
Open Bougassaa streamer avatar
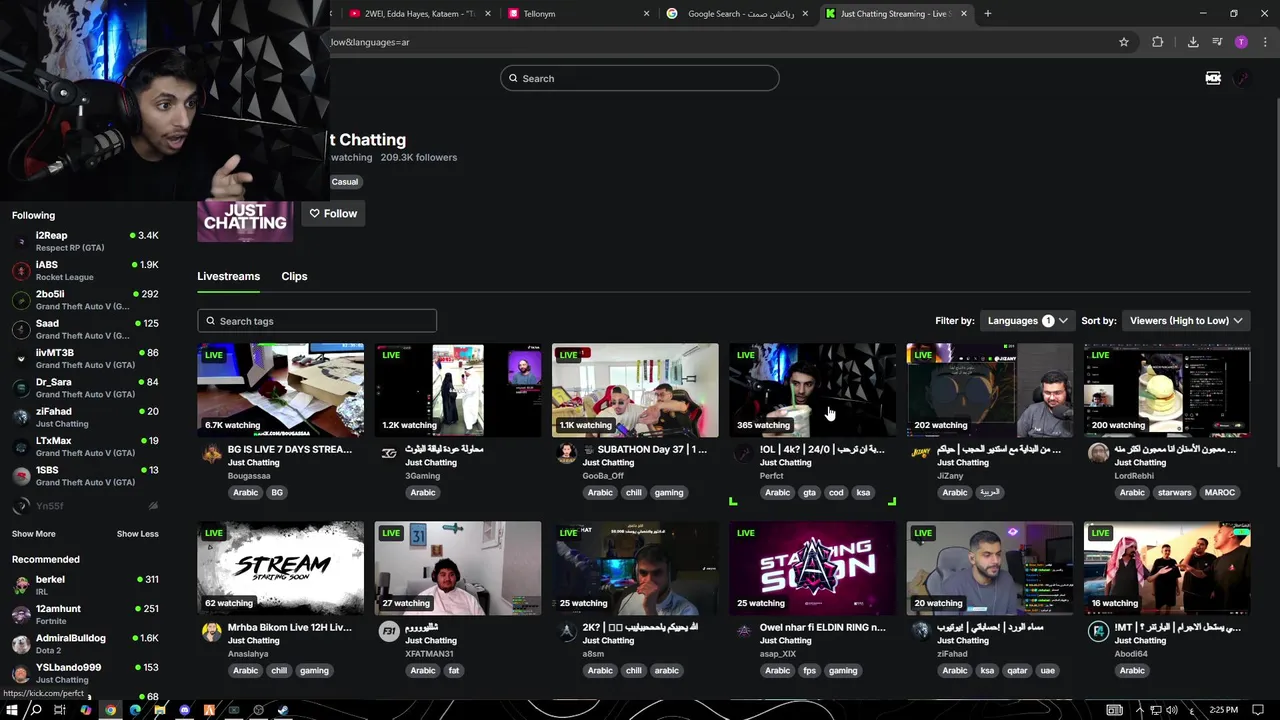pos(211,454)
